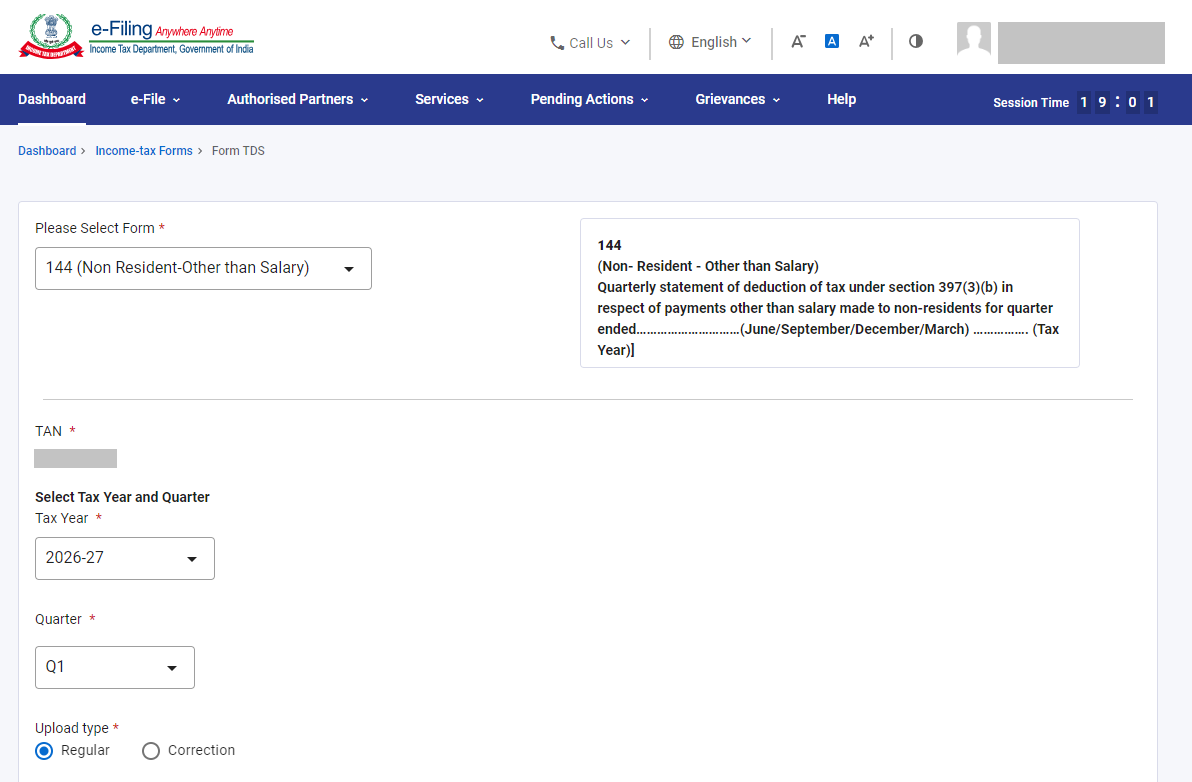Open the Please Select Form dropdown

click(203, 268)
